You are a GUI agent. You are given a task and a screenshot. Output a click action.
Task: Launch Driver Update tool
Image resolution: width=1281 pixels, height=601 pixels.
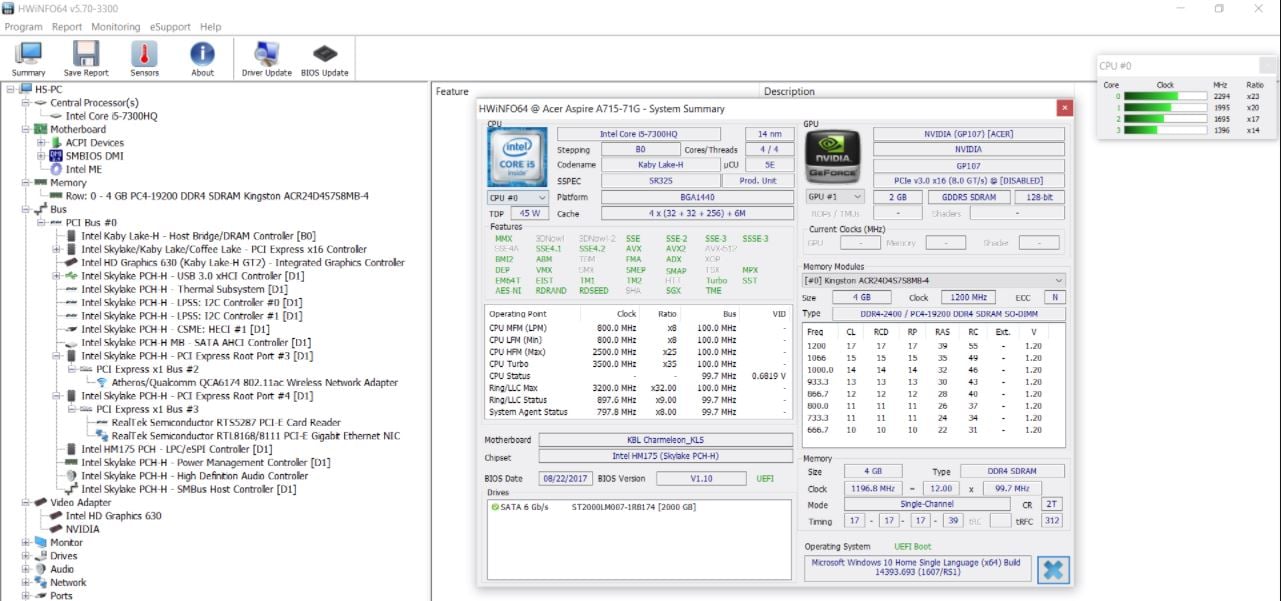coord(266,59)
